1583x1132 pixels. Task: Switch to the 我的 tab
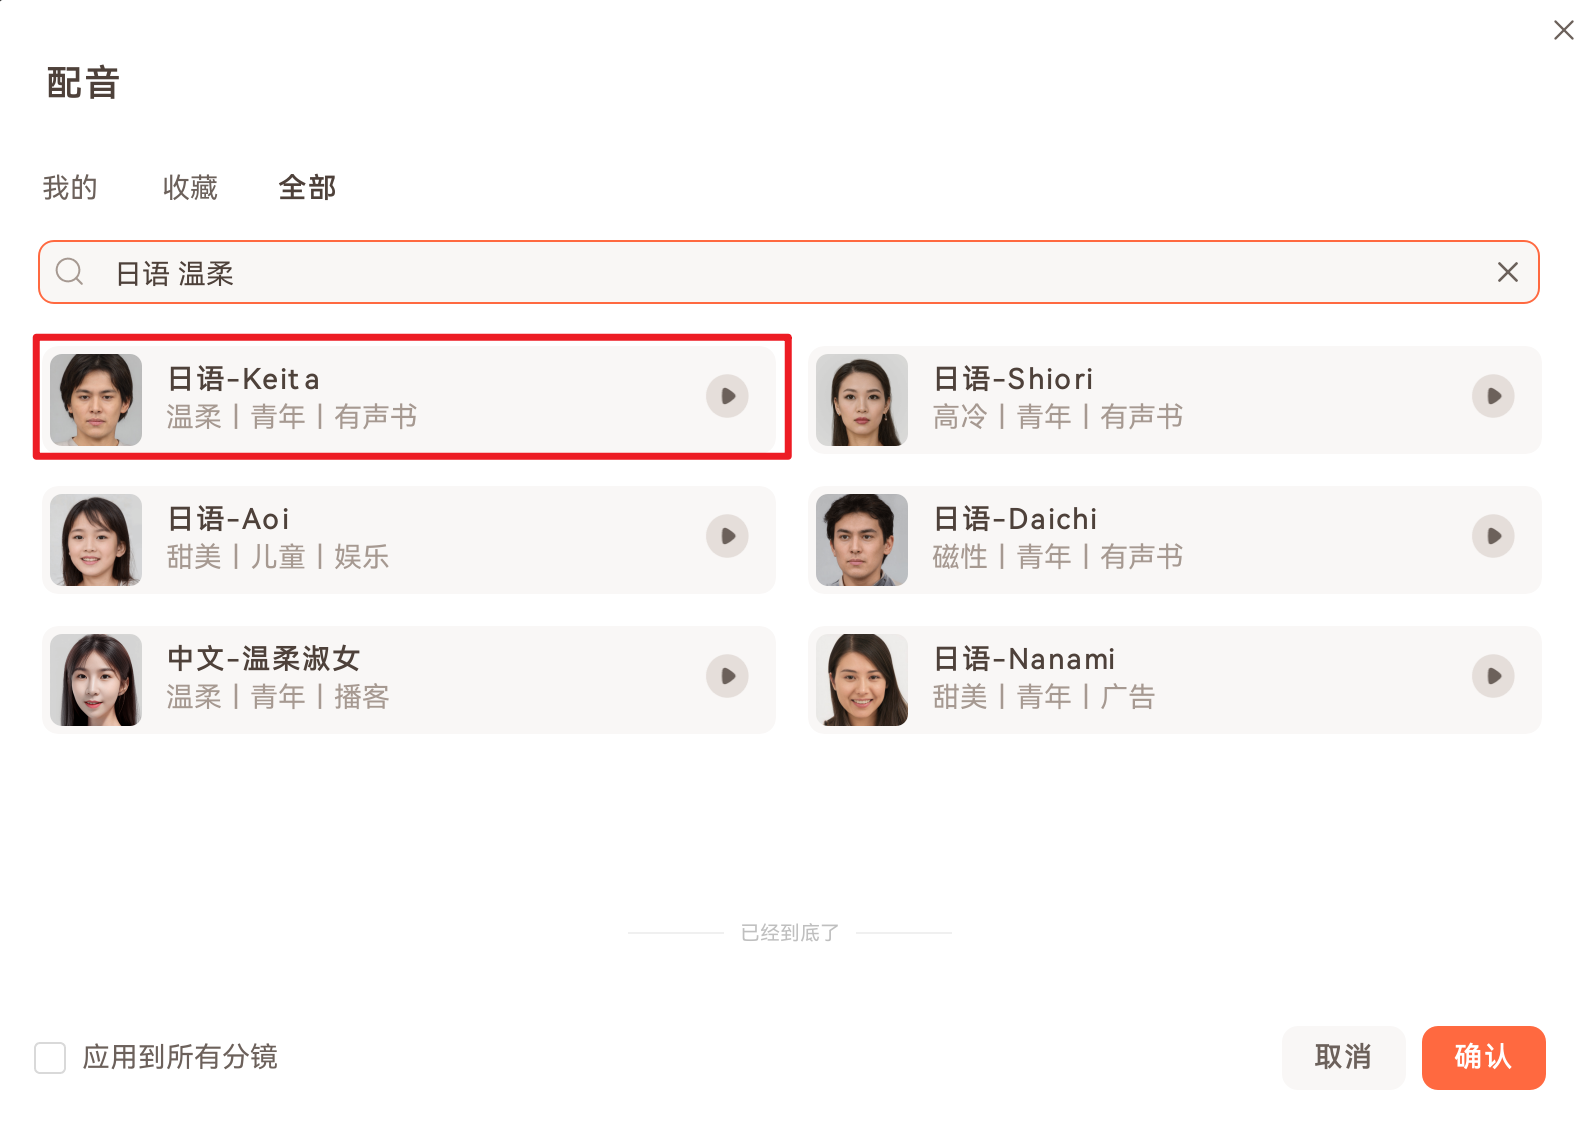pyautogui.click(x=70, y=187)
